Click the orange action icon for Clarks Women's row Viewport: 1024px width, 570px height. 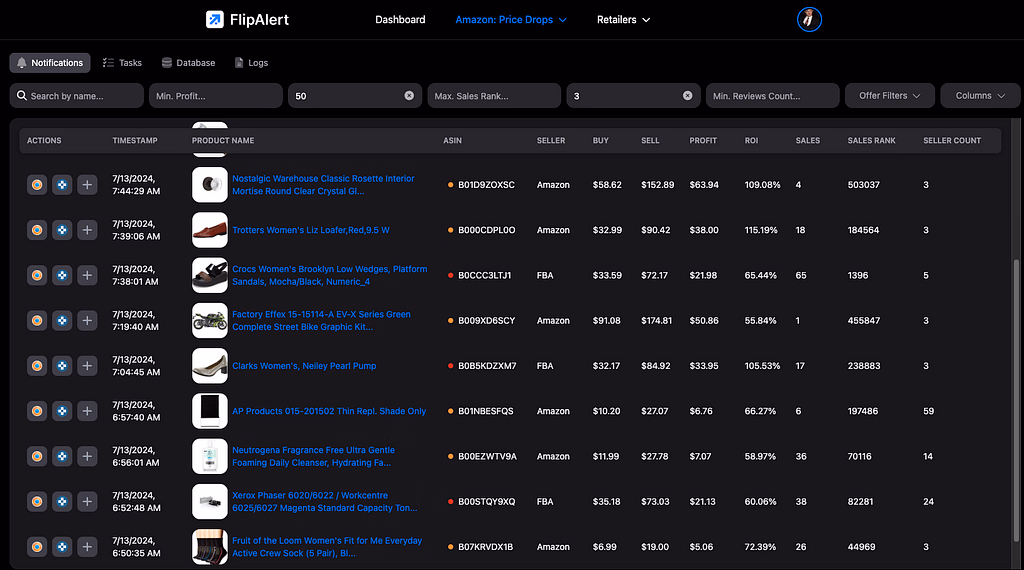coord(37,366)
